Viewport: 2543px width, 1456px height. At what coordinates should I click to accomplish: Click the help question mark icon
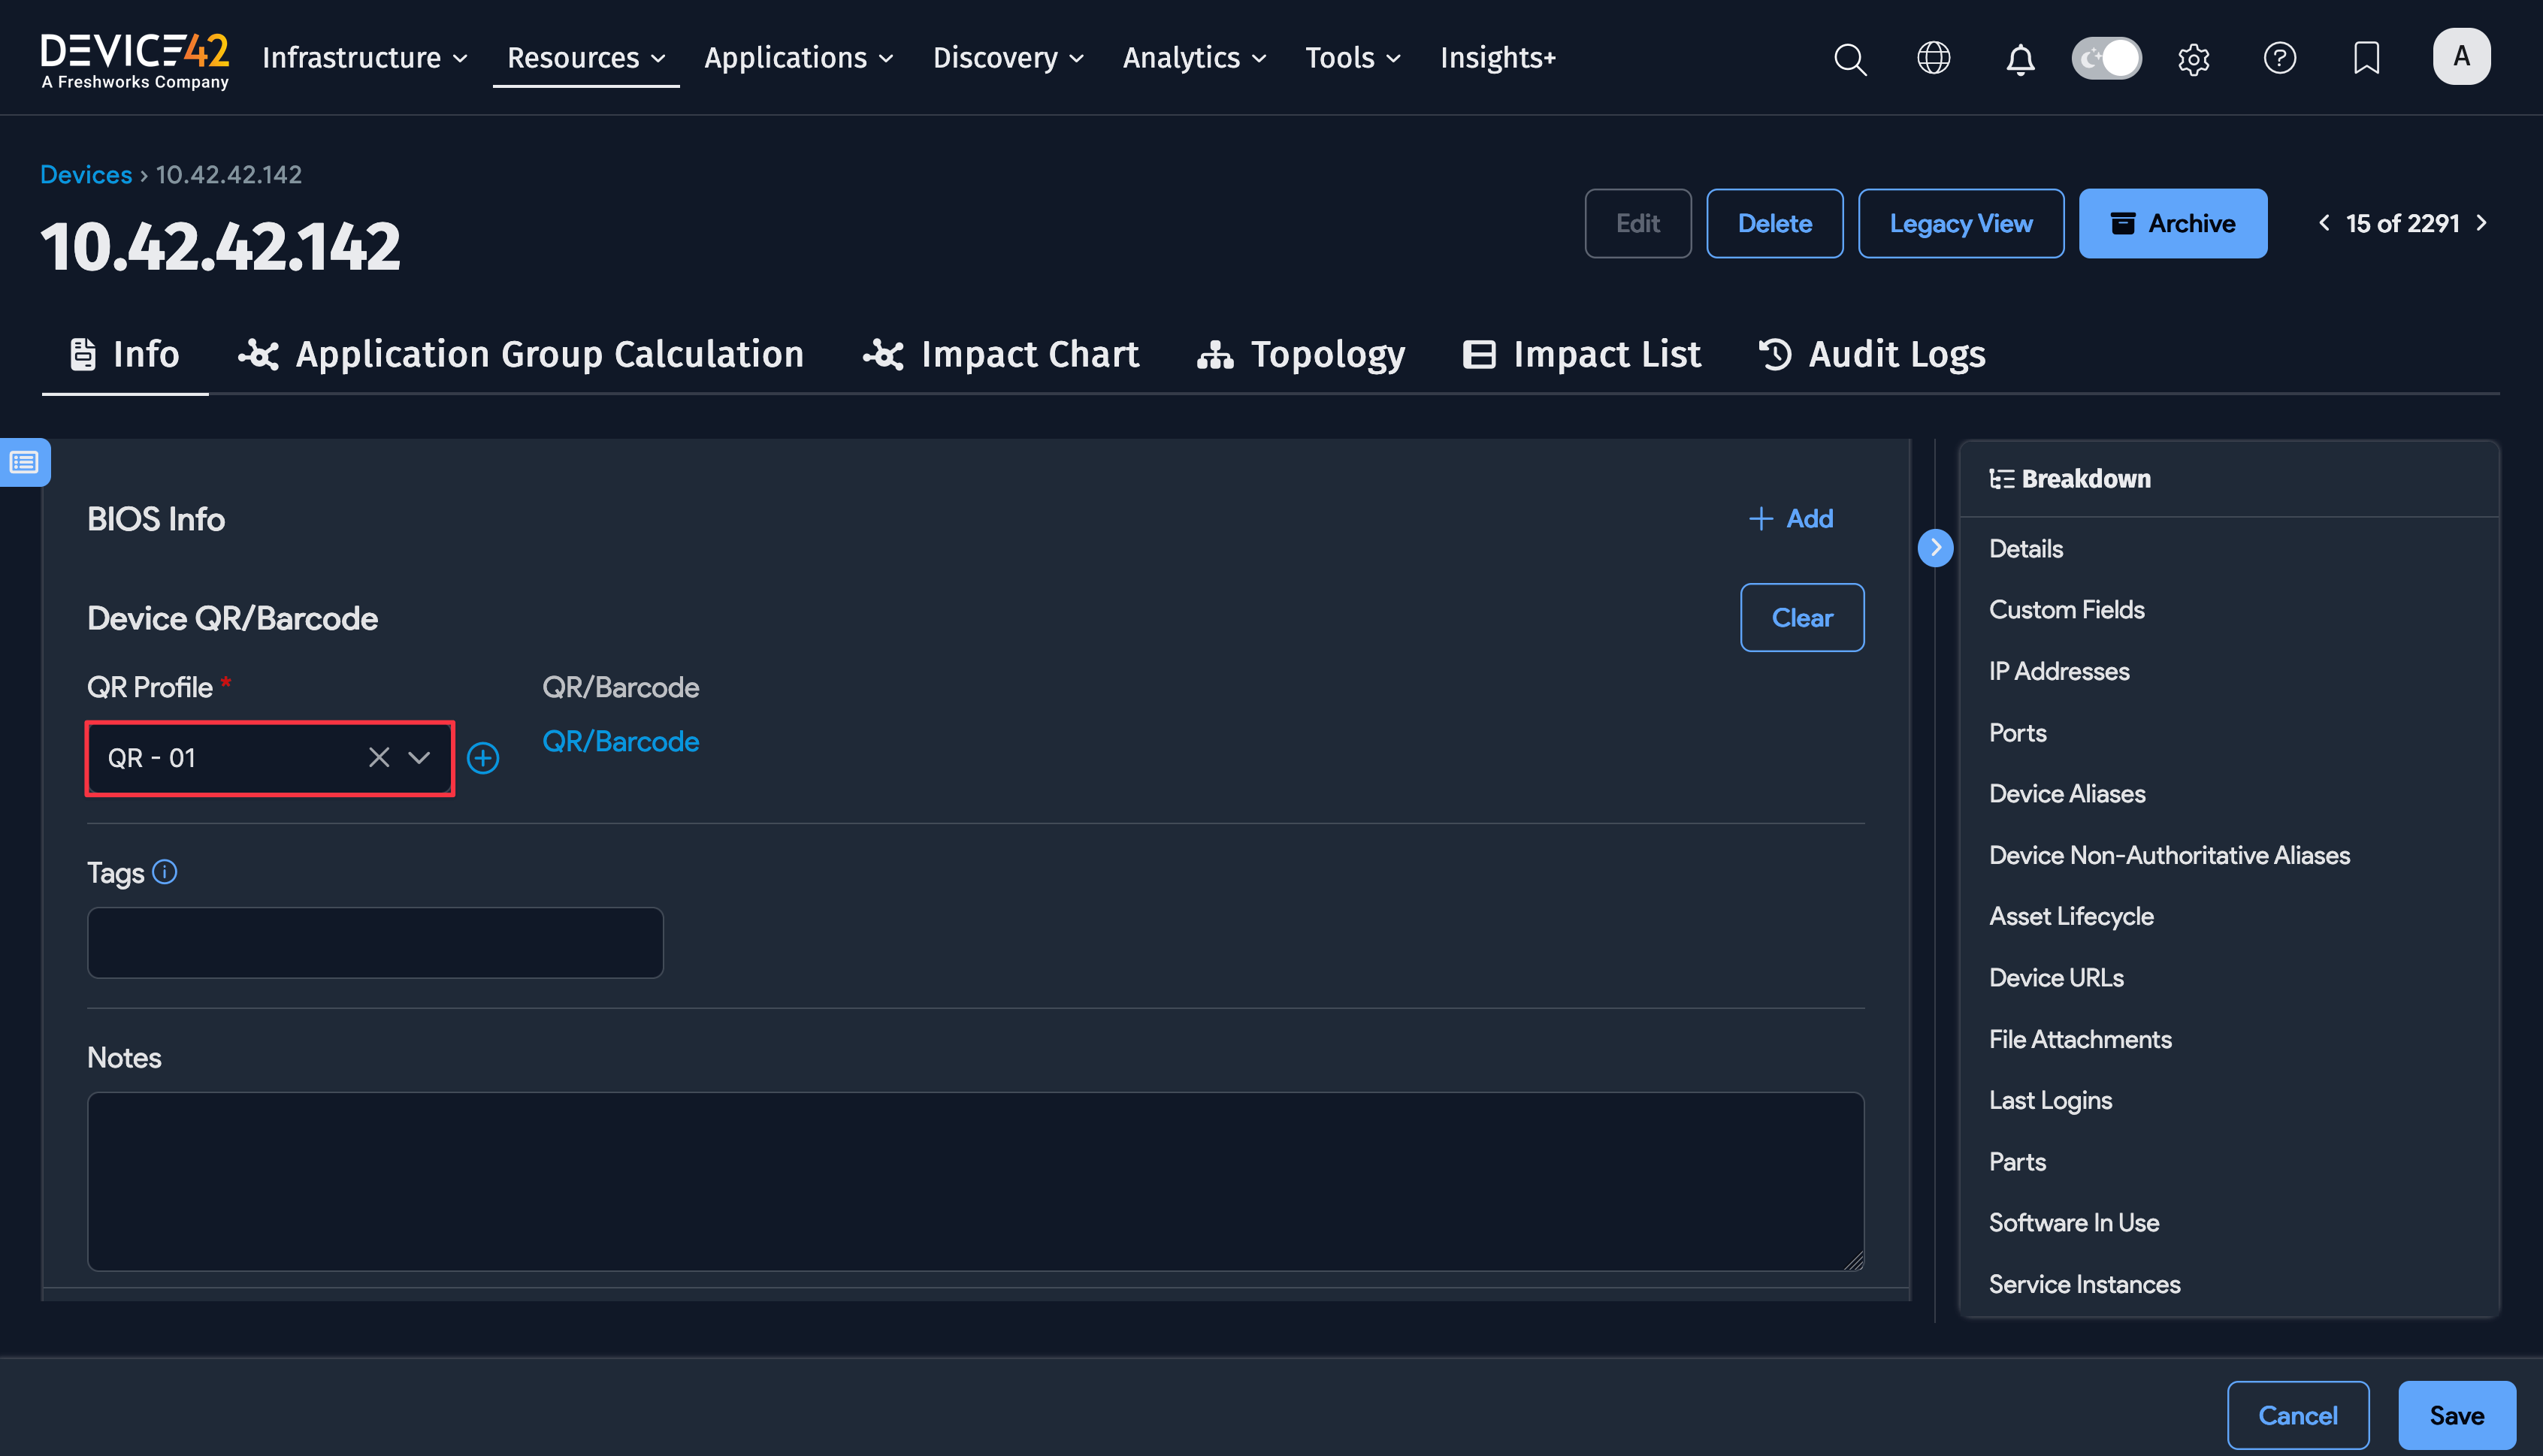(x=2279, y=58)
